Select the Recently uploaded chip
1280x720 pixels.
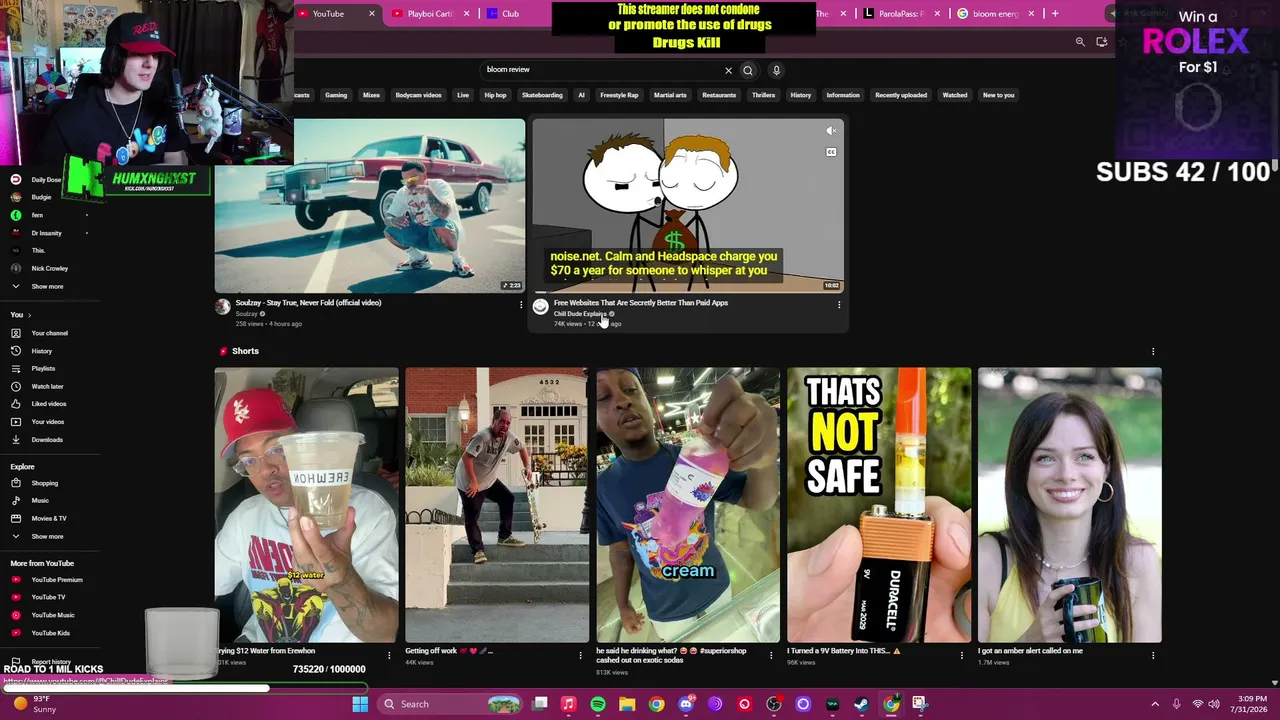901,95
